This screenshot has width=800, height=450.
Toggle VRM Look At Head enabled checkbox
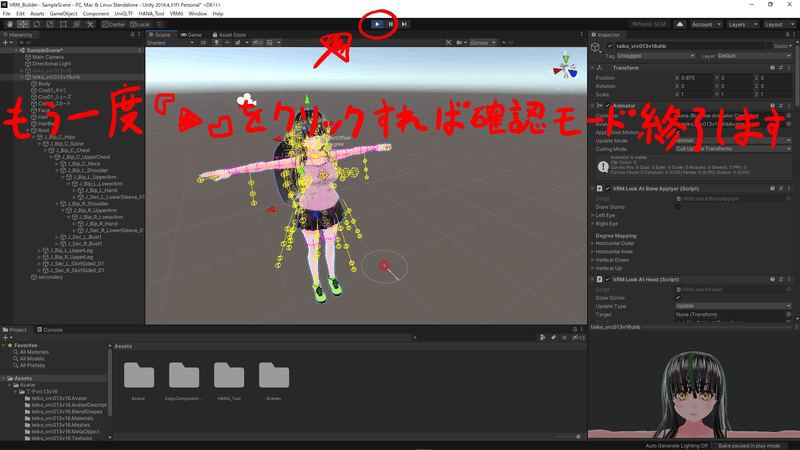coord(608,280)
